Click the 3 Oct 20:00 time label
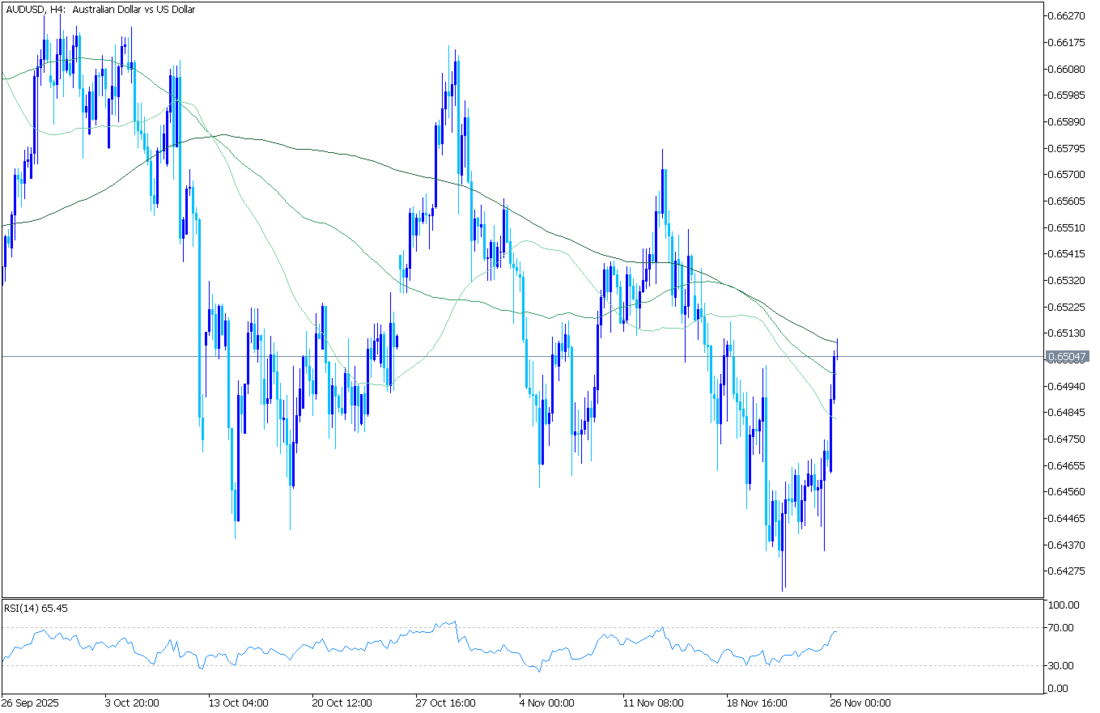The width and height of the screenshot is (1100, 713). click(x=134, y=702)
